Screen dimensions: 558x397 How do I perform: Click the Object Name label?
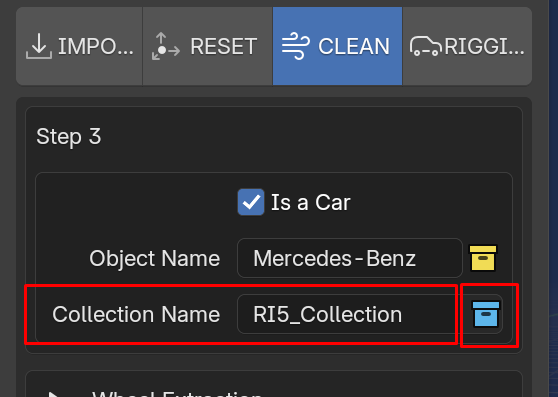[154, 258]
